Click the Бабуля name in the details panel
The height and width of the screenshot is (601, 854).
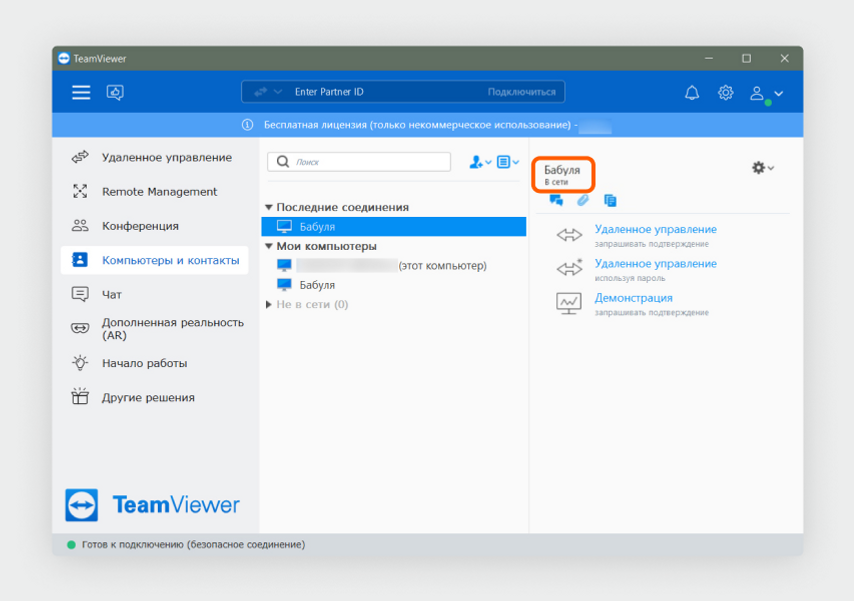pyautogui.click(x=562, y=170)
